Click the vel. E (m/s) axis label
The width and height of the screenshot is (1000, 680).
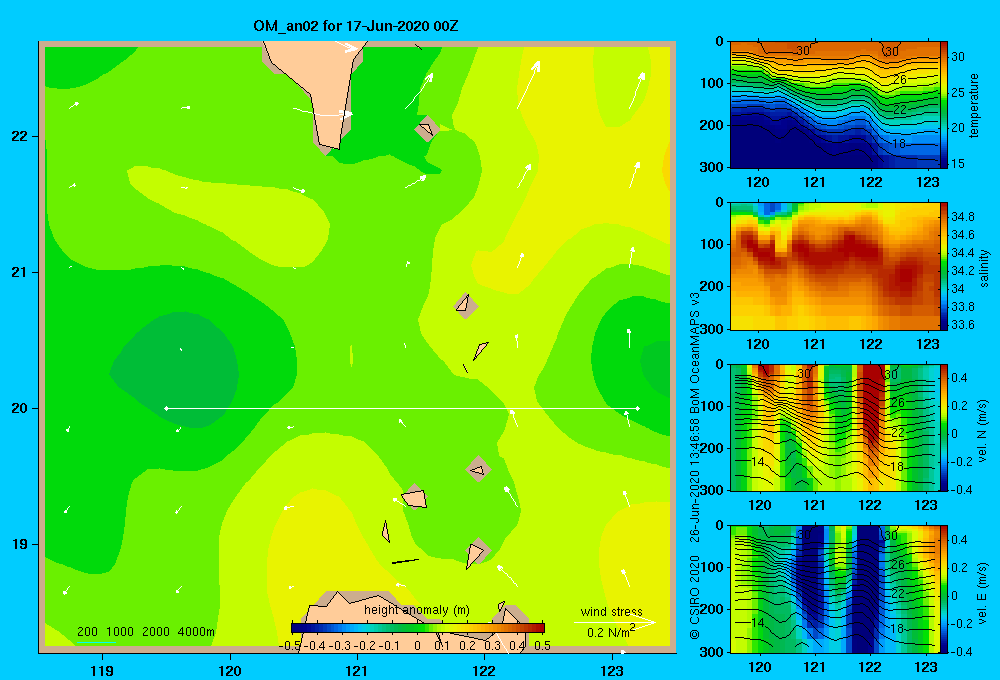(982, 592)
